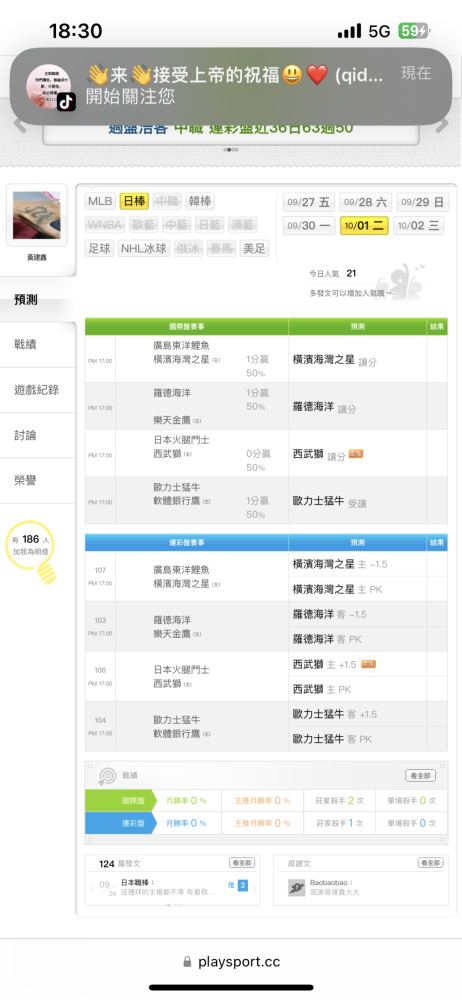Click the 運彩盤 win-rate label
The image size is (462, 1000).
pos(121,823)
